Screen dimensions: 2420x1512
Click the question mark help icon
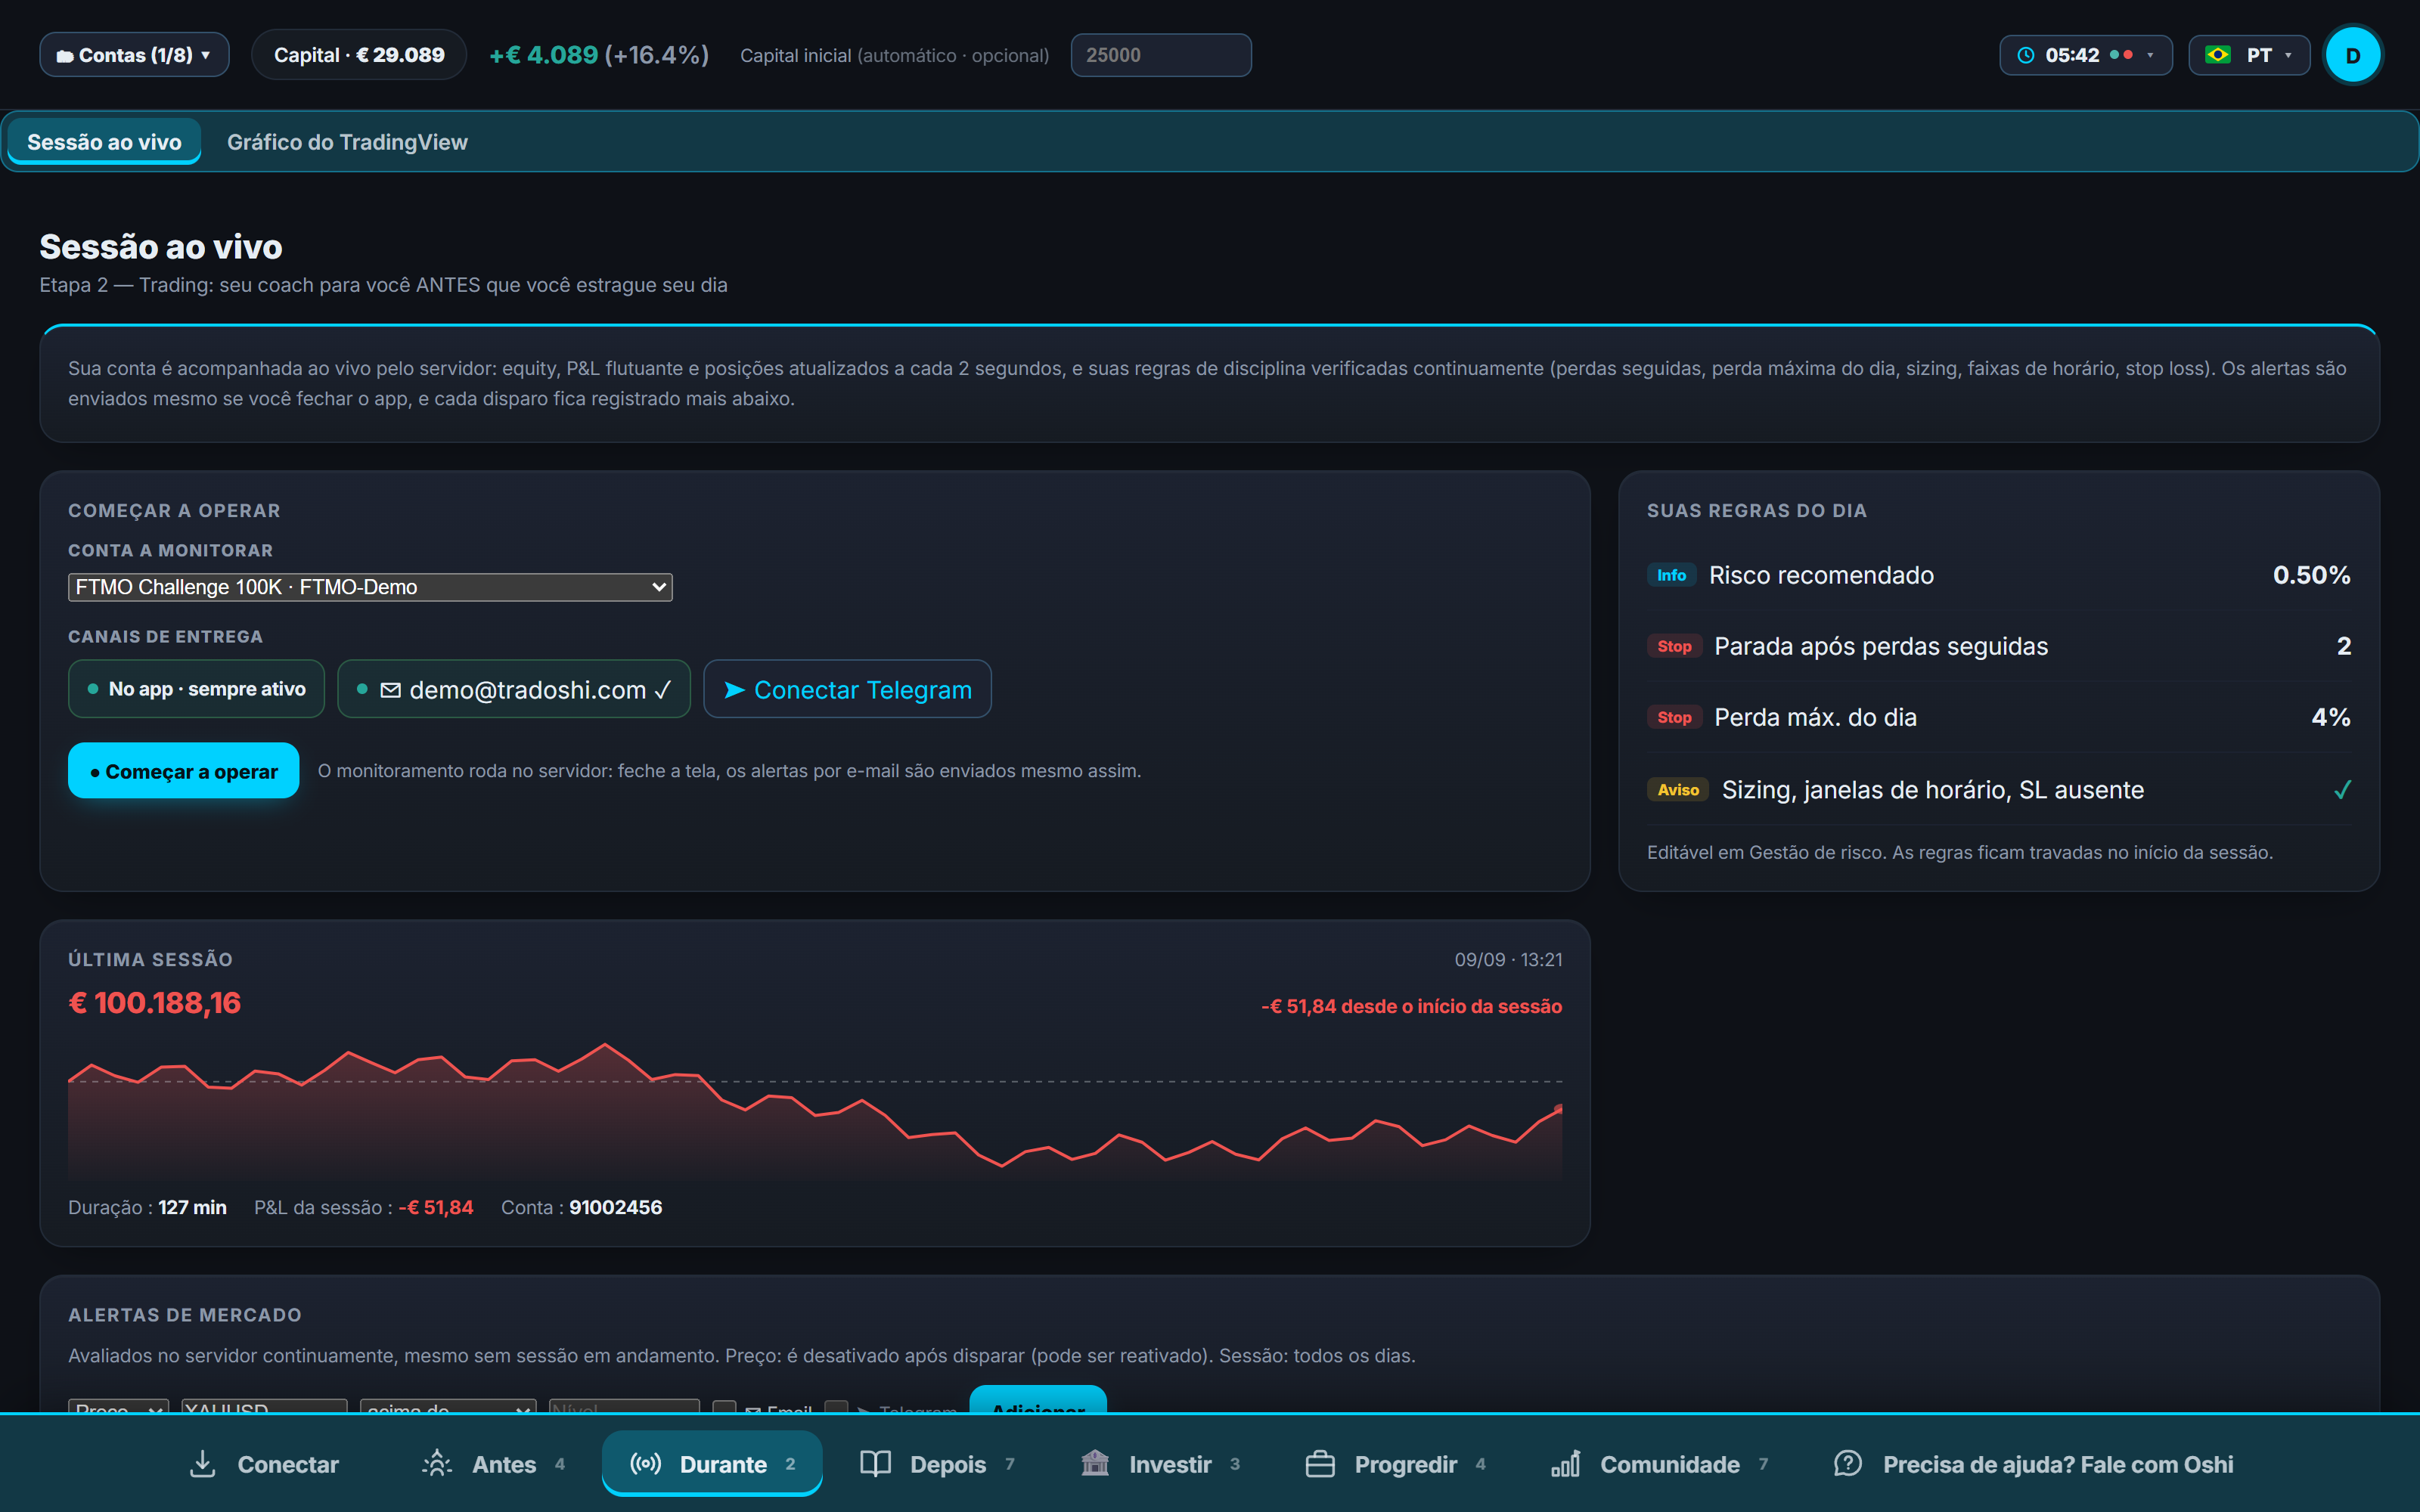1847,1464
